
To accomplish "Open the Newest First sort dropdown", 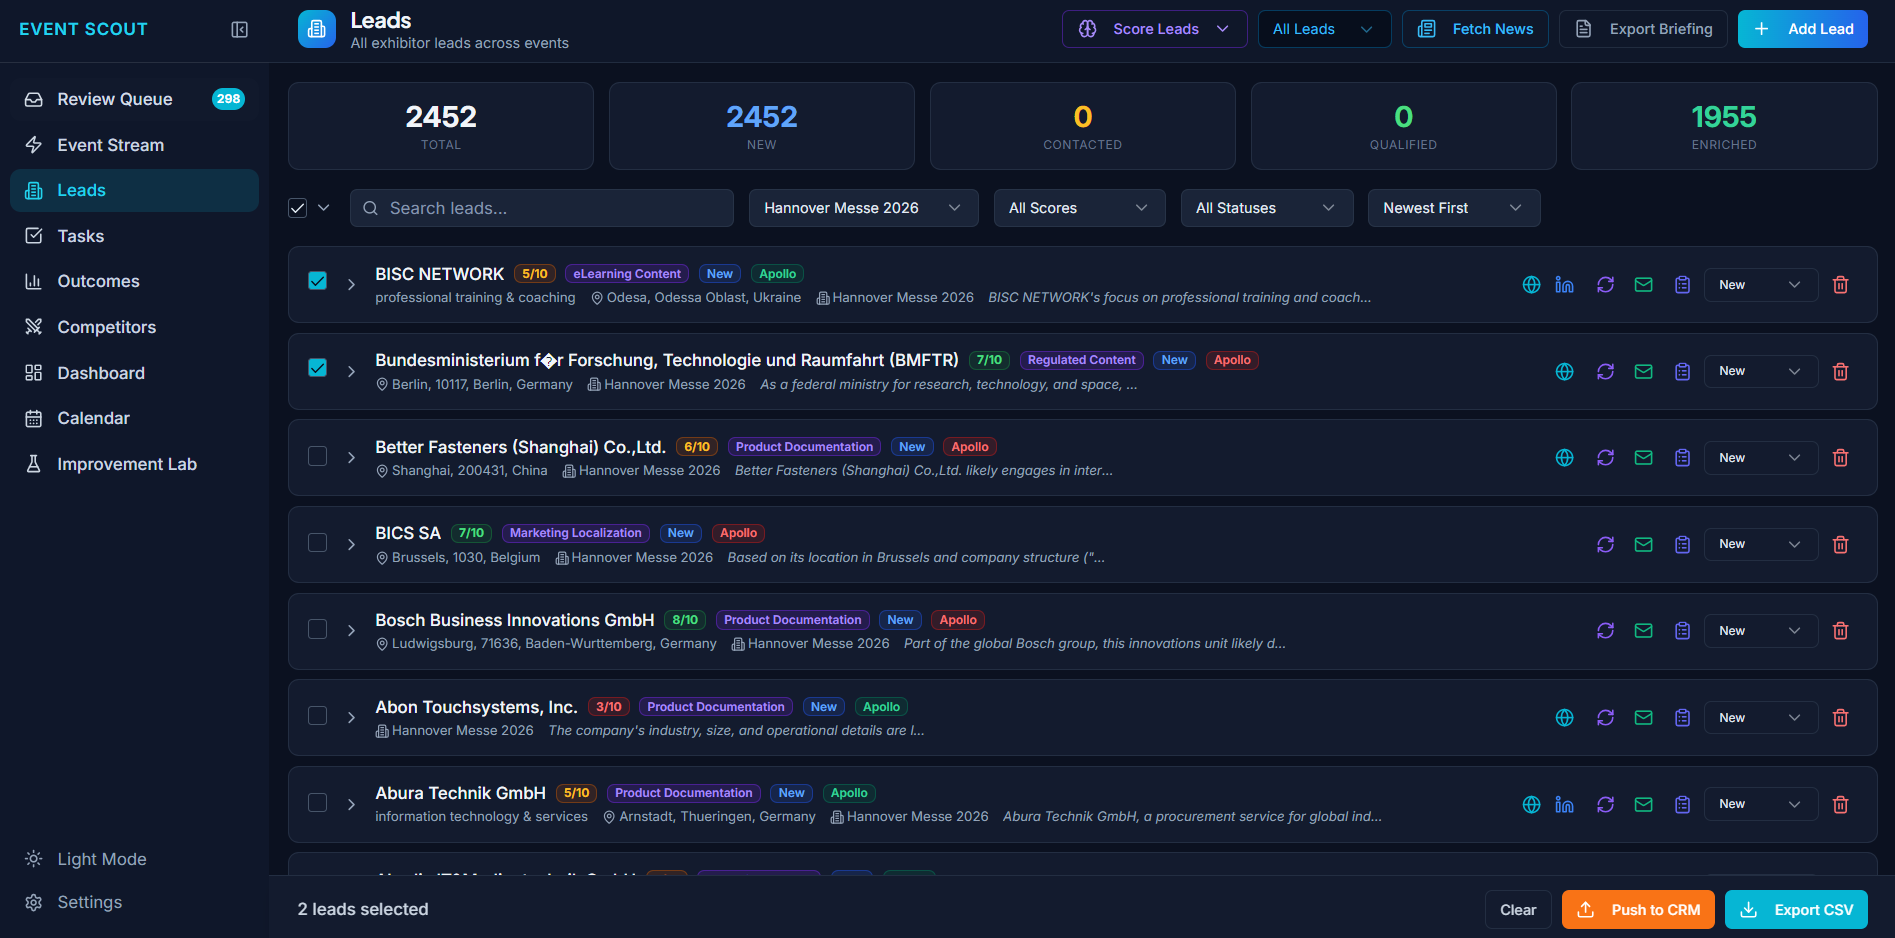I will click(x=1453, y=208).
